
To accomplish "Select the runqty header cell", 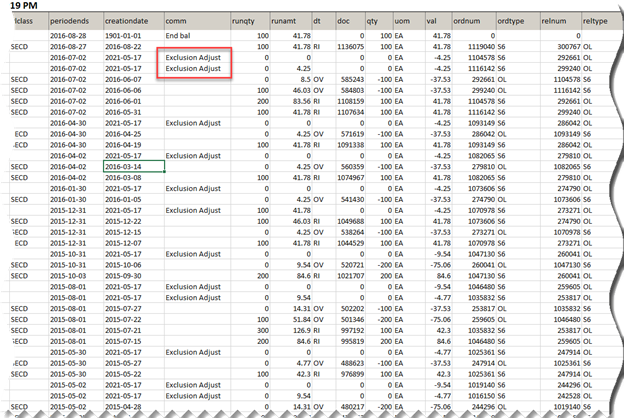I will click(253, 20).
